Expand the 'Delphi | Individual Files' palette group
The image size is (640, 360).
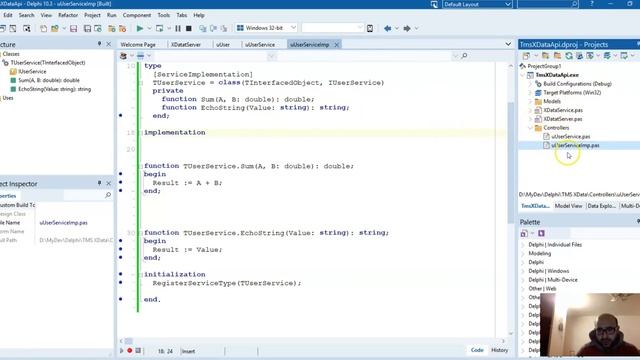pos(523,244)
